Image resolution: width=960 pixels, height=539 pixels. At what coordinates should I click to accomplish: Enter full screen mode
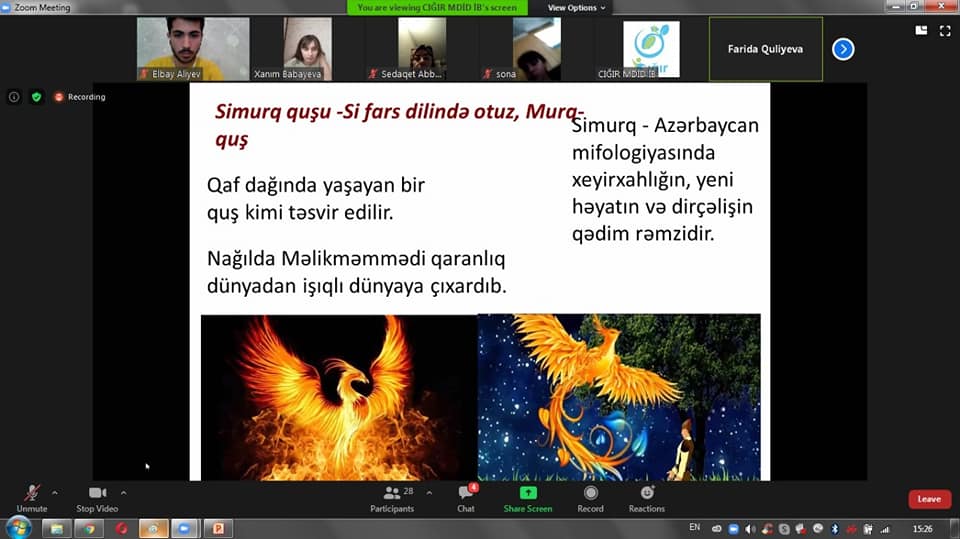pyautogui.click(x=945, y=31)
